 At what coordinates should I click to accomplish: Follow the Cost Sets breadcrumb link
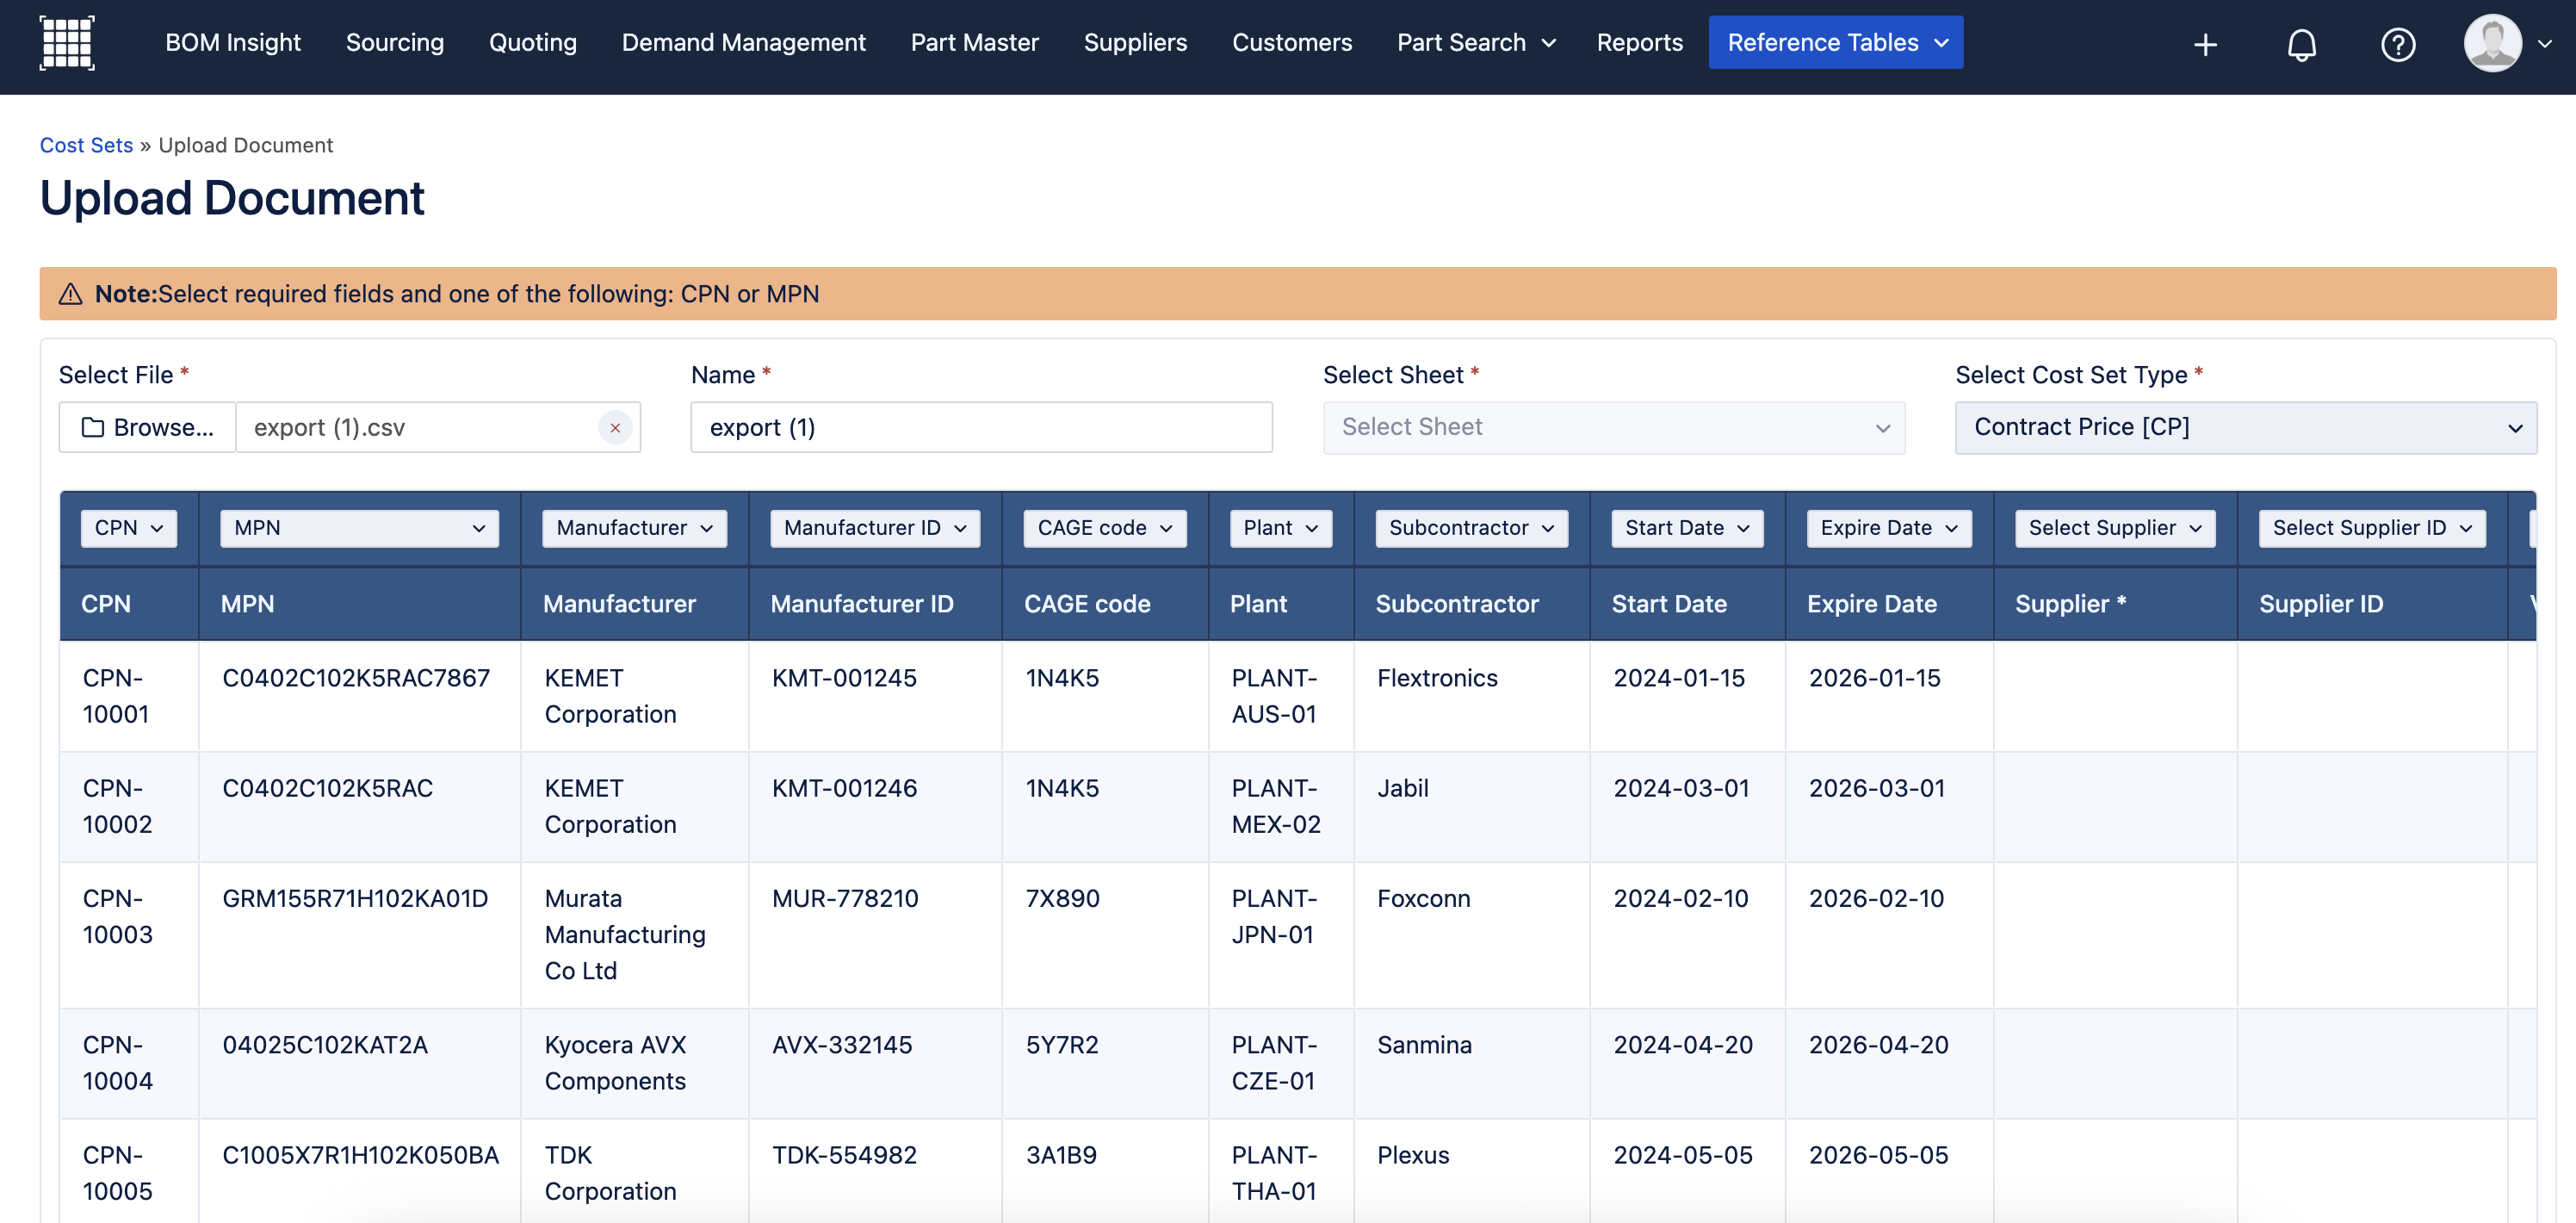[x=86, y=145]
